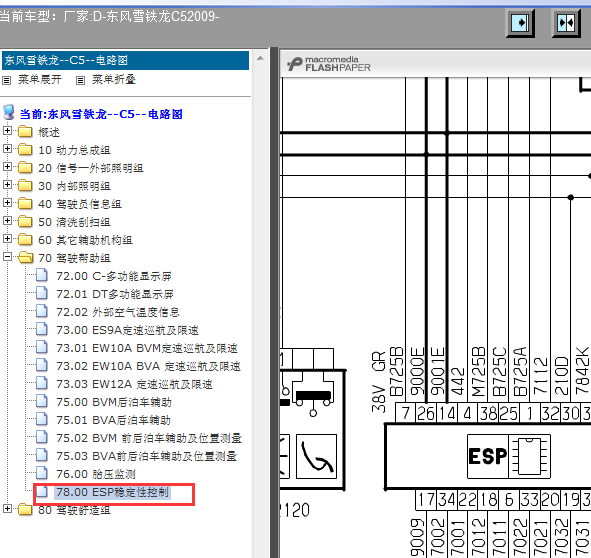Click the folder icon for 概述

point(25,132)
